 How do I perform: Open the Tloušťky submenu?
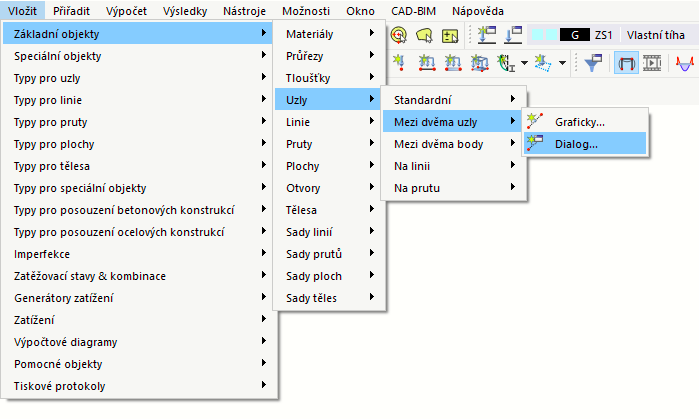[329, 78]
